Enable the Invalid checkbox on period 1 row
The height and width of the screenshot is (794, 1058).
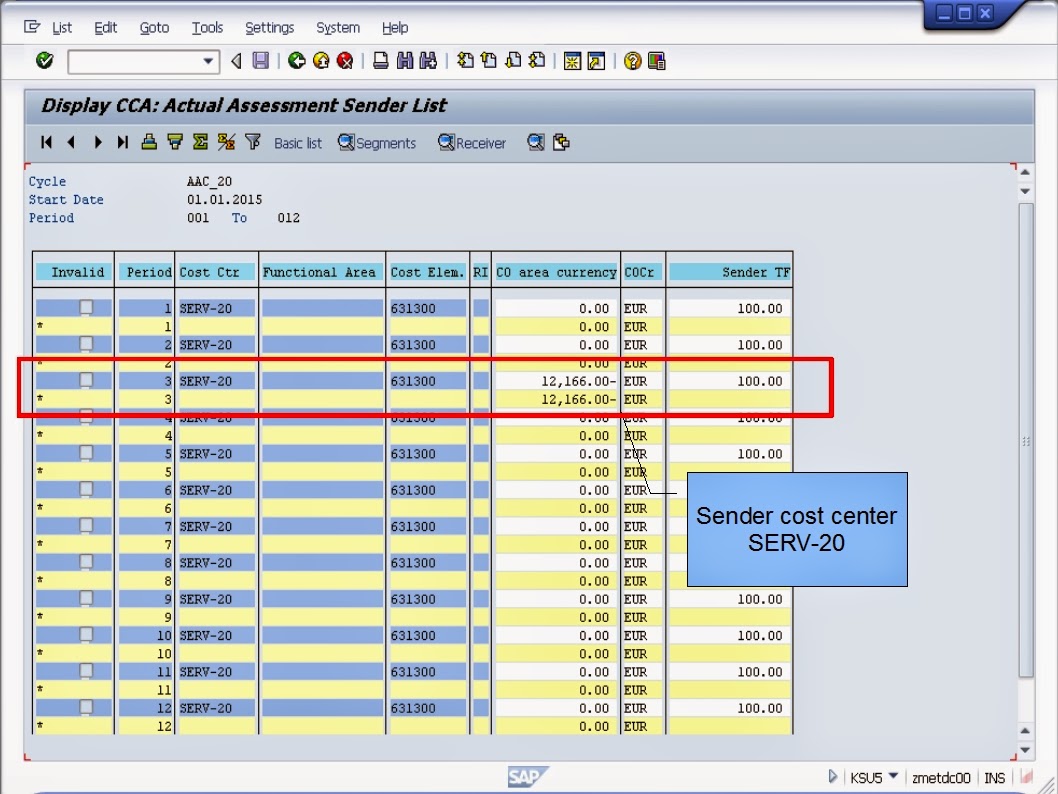88,308
